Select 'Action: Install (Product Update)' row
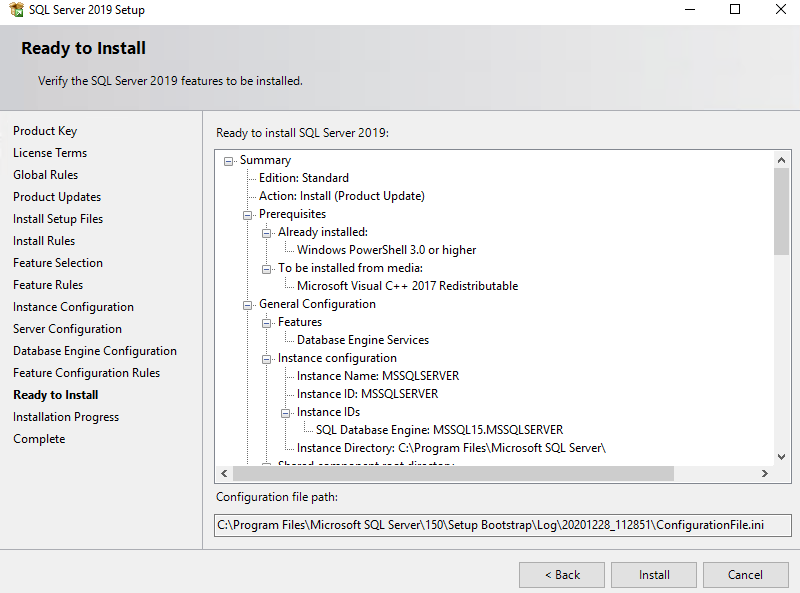This screenshot has height=593, width=800. point(341,196)
